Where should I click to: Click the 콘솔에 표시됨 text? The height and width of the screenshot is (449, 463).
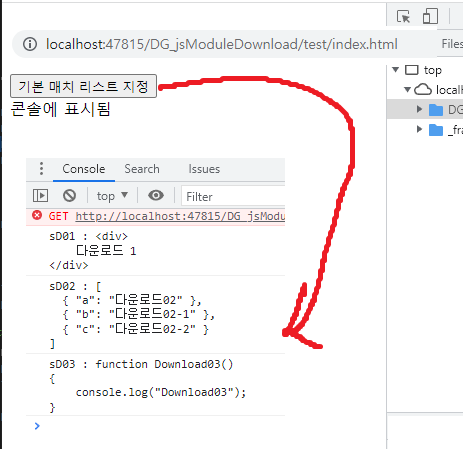coord(61,109)
